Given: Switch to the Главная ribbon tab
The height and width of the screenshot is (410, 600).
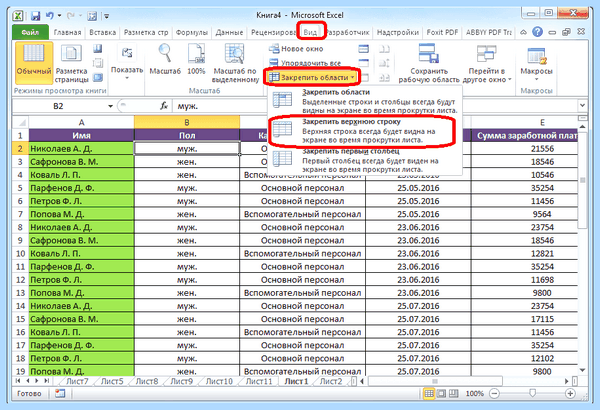Looking at the screenshot, I should 67,33.
